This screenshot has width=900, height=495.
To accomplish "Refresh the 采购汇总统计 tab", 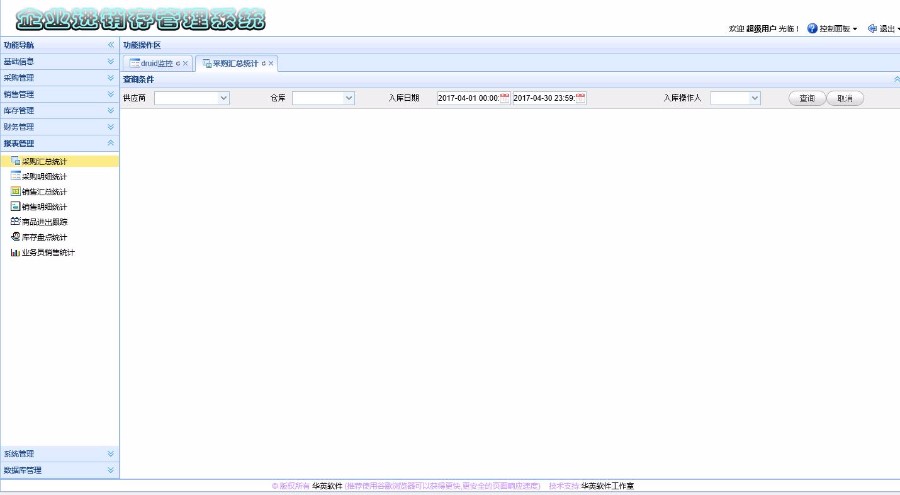I will [263, 64].
